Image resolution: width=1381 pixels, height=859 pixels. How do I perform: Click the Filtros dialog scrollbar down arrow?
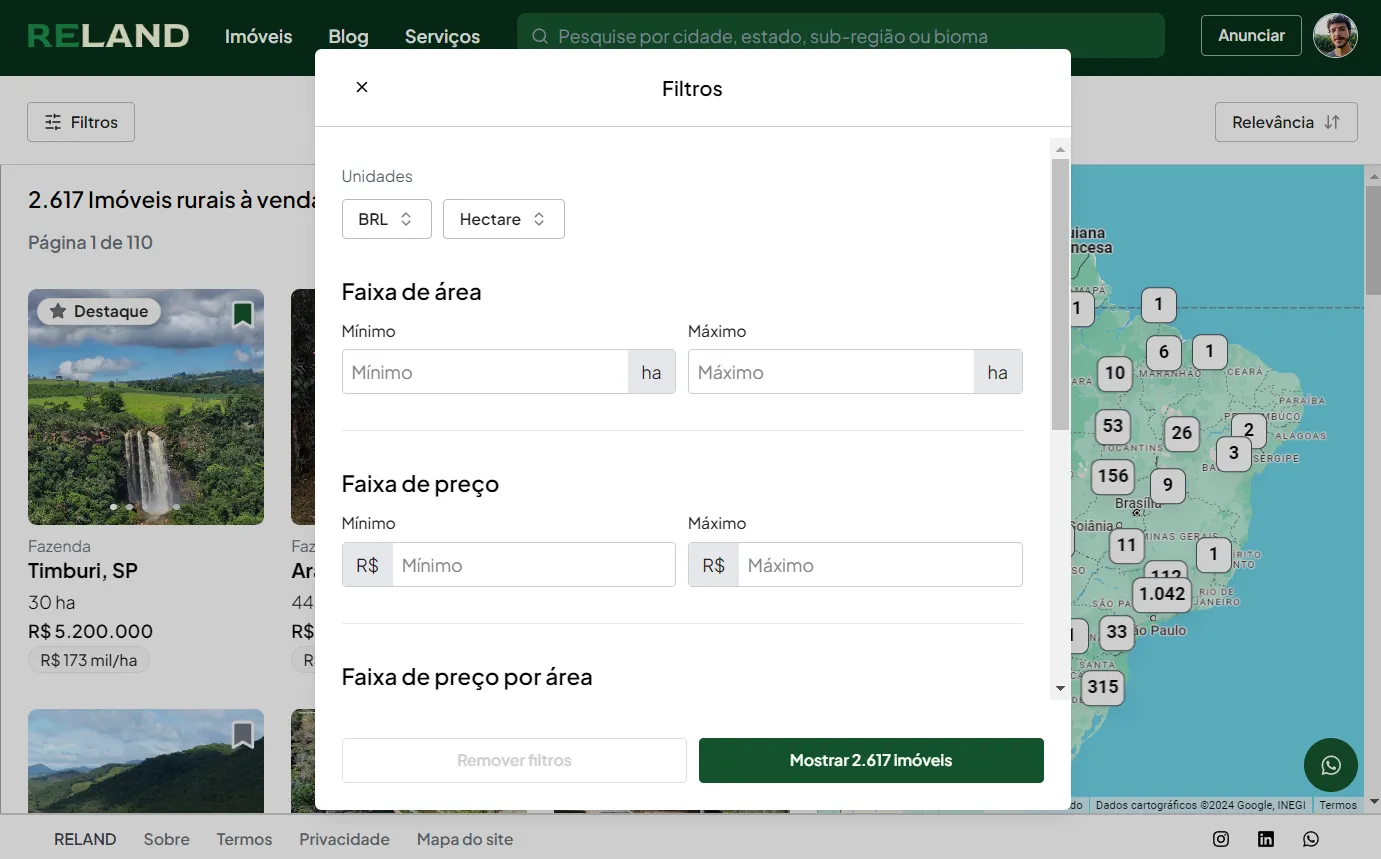tap(1060, 689)
